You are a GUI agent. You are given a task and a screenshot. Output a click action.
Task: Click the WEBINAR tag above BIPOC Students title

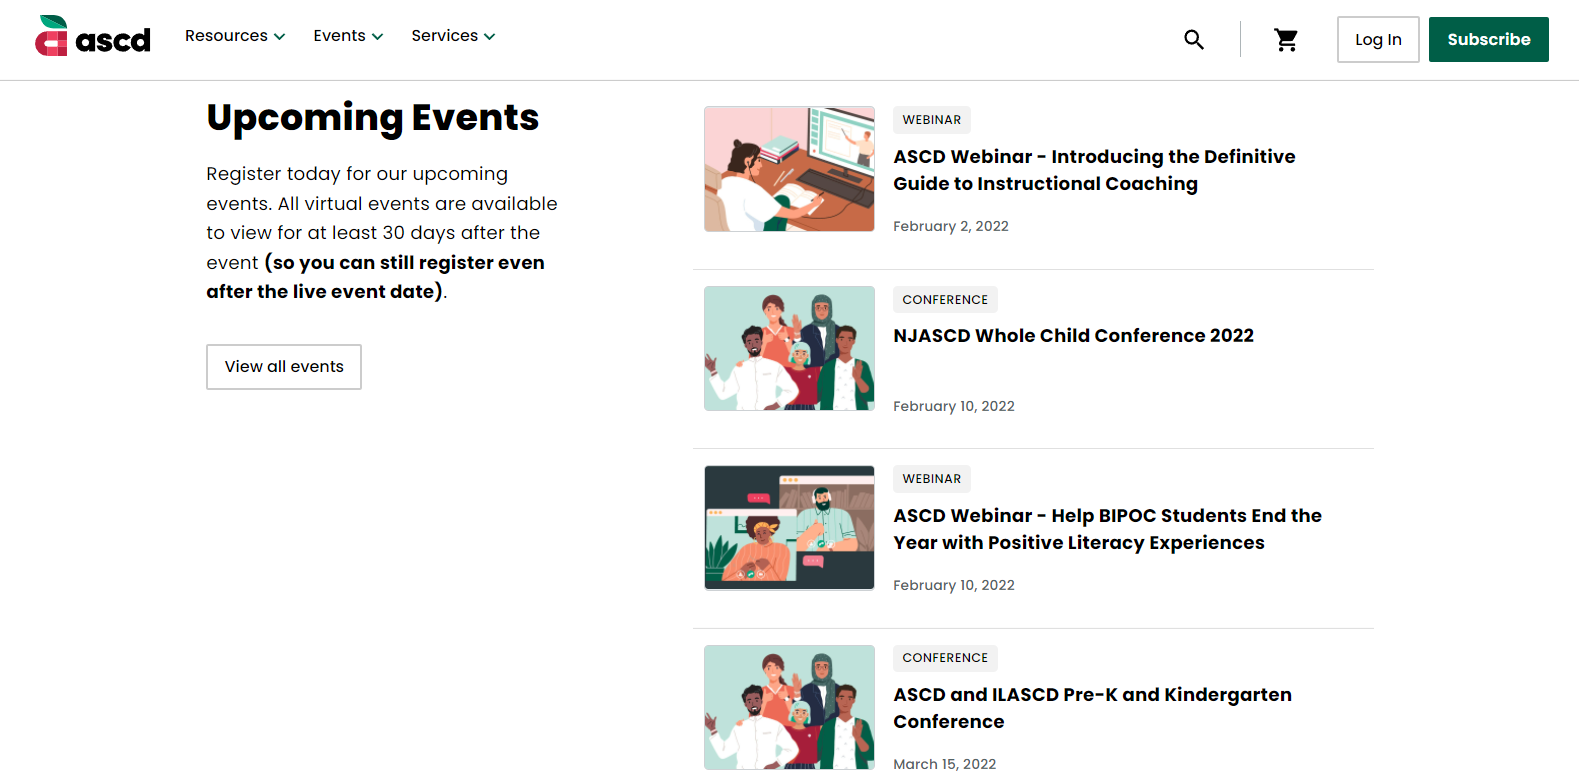click(x=931, y=479)
